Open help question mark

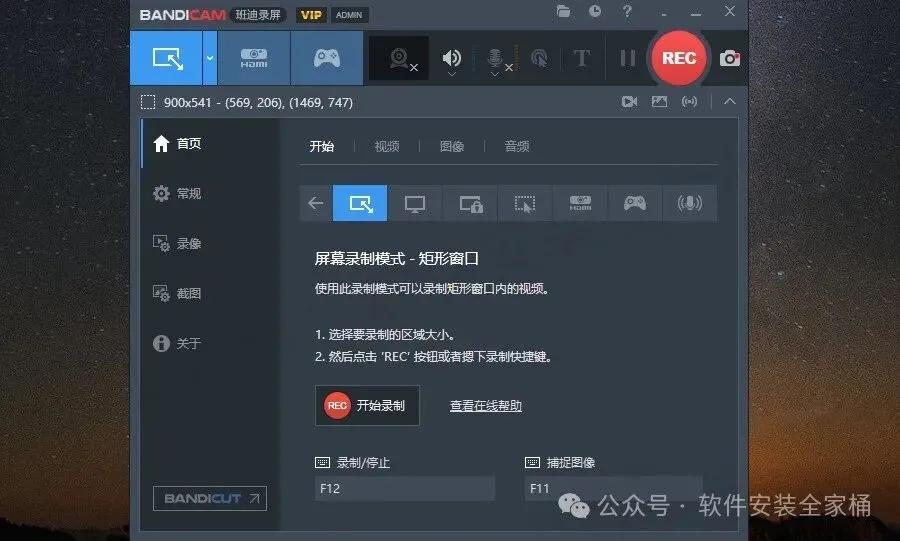click(x=627, y=11)
